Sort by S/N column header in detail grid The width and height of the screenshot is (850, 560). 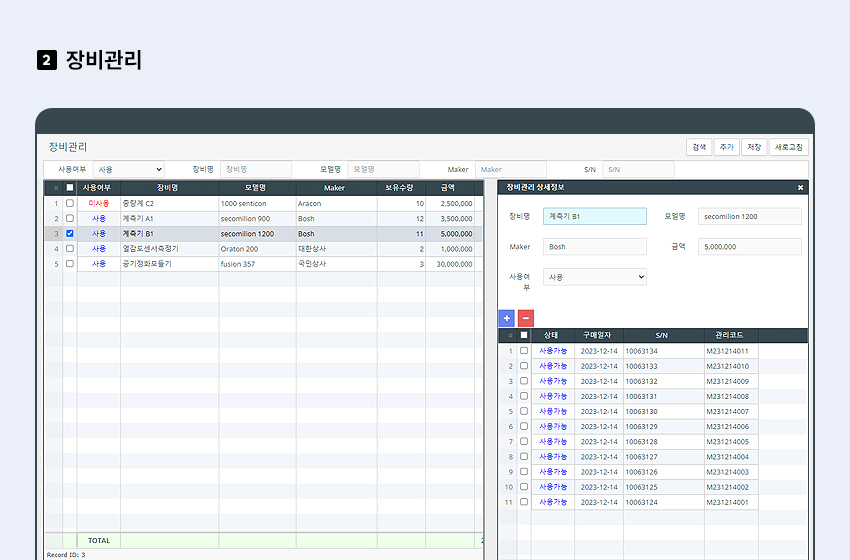(x=664, y=335)
